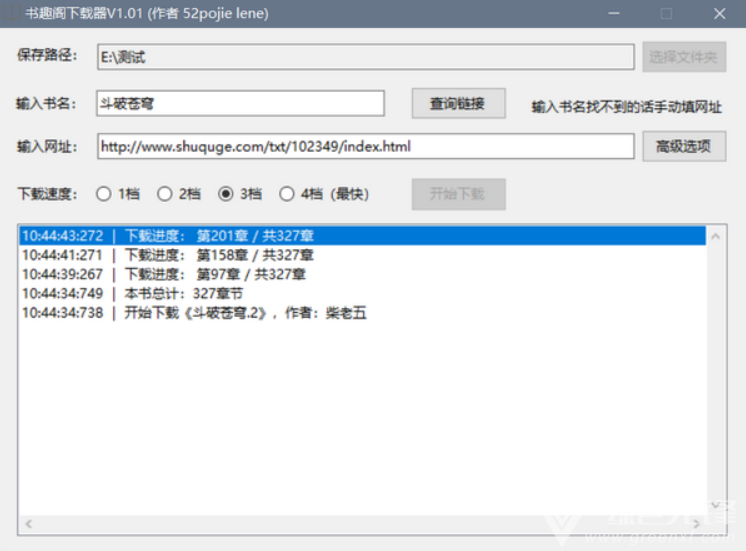Focus the 保存路径 save path field
Image resolution: width=746 pixels, height=551 pixels.
coord(365,57)
